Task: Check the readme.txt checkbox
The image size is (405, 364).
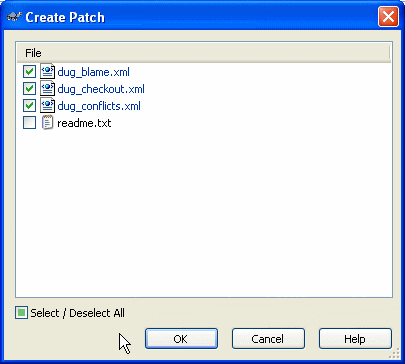Action: [29, 123]
